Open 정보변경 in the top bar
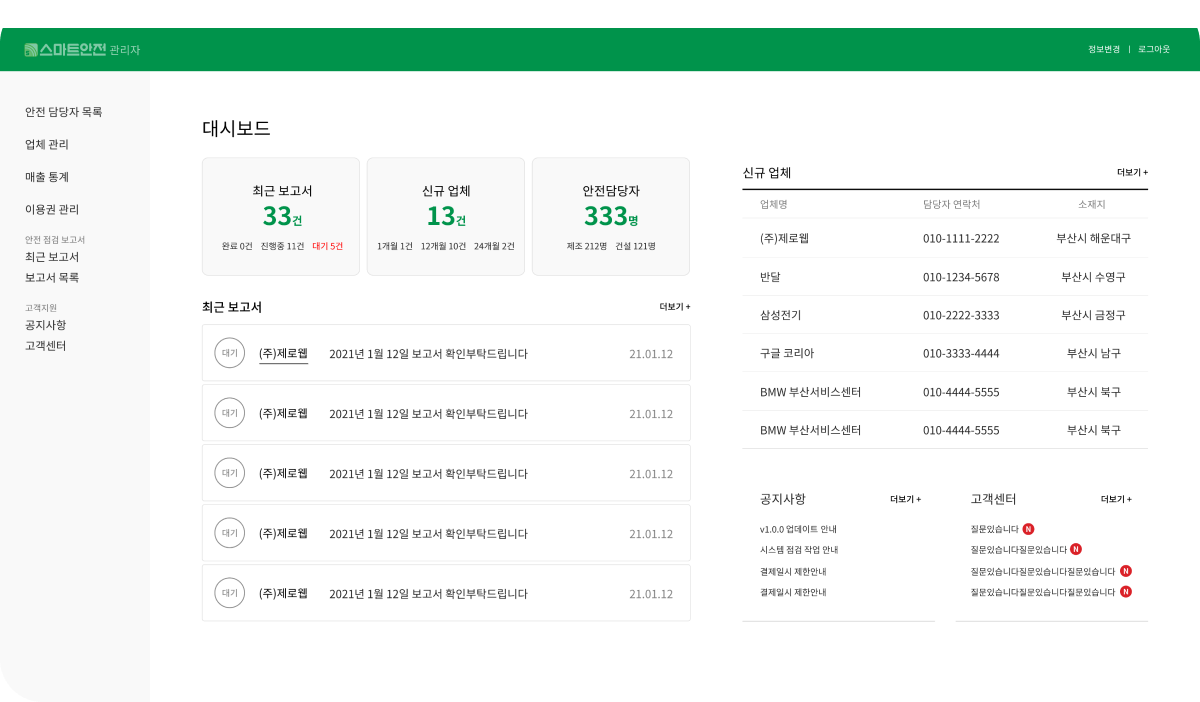 coord(1104,49)
